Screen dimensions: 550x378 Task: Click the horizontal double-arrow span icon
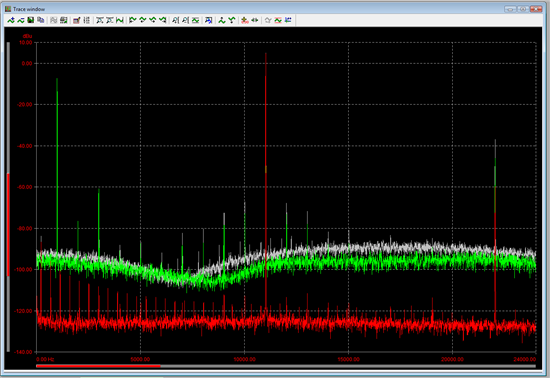click(255, 20)
